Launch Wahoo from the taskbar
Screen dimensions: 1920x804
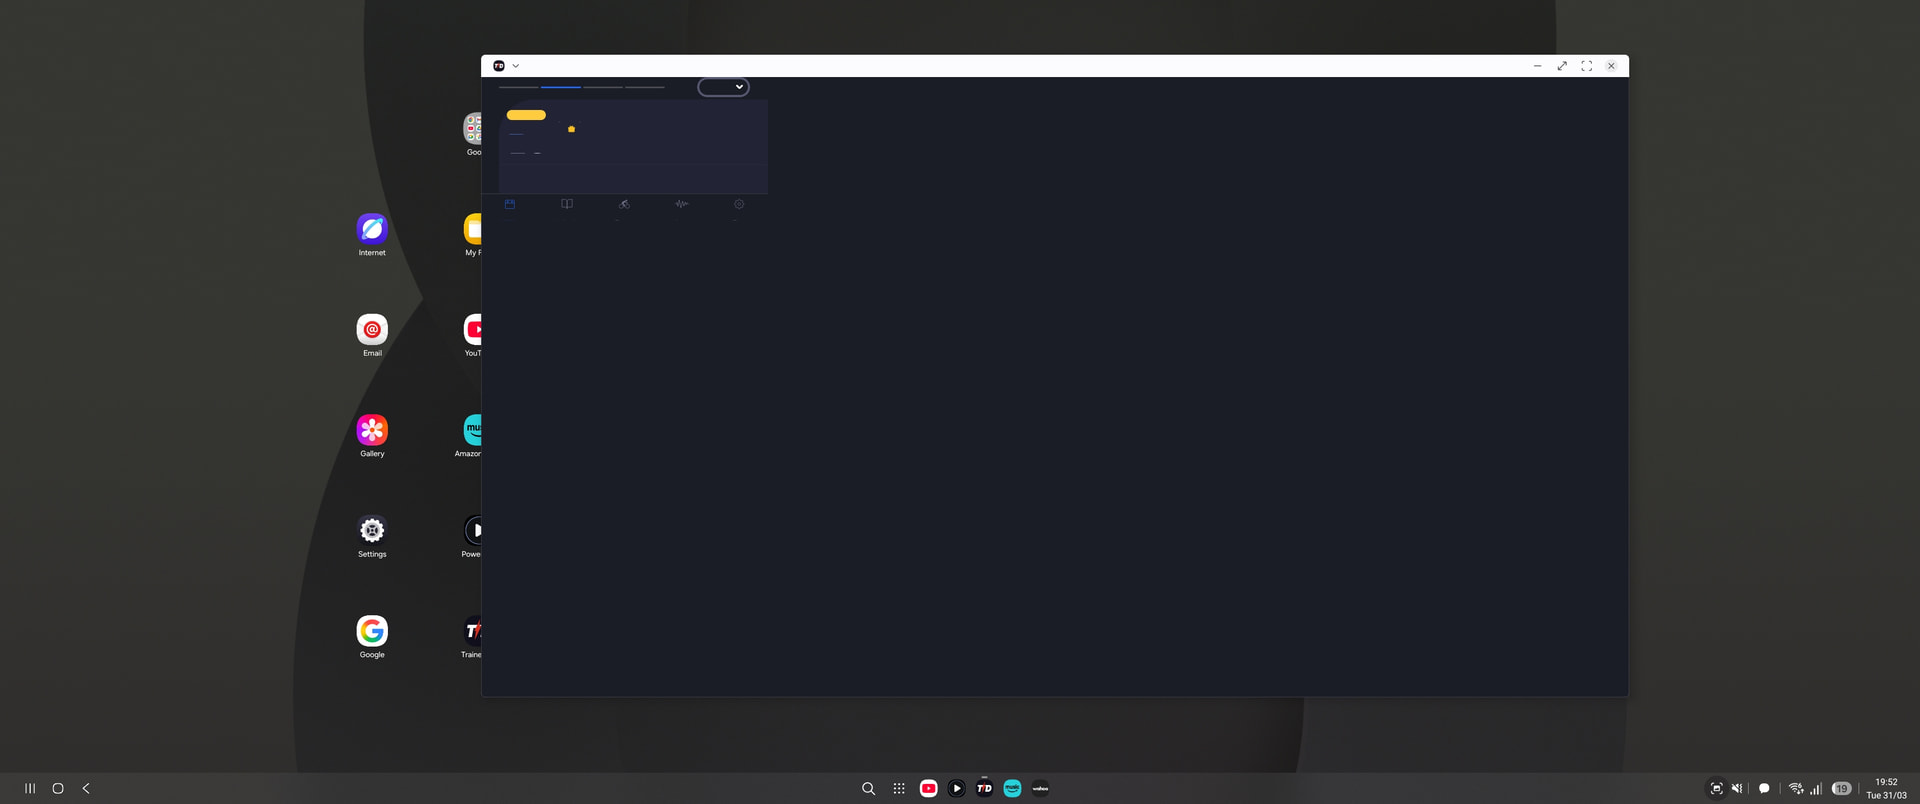pos(1040,788)
